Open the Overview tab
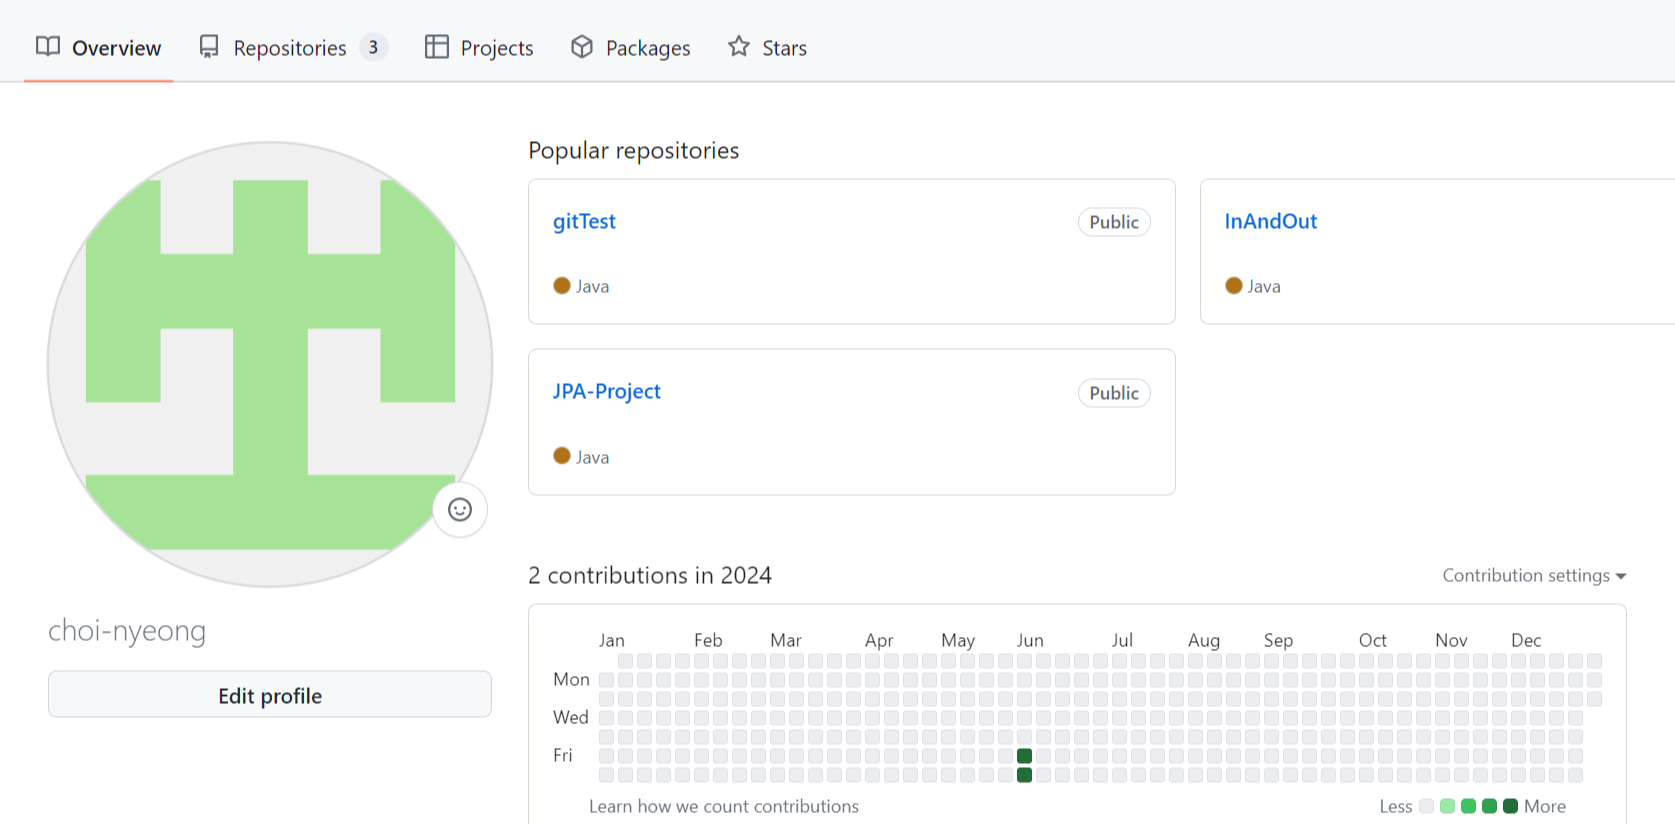This screenshot has width=1675, height=824. pos(98,48)
